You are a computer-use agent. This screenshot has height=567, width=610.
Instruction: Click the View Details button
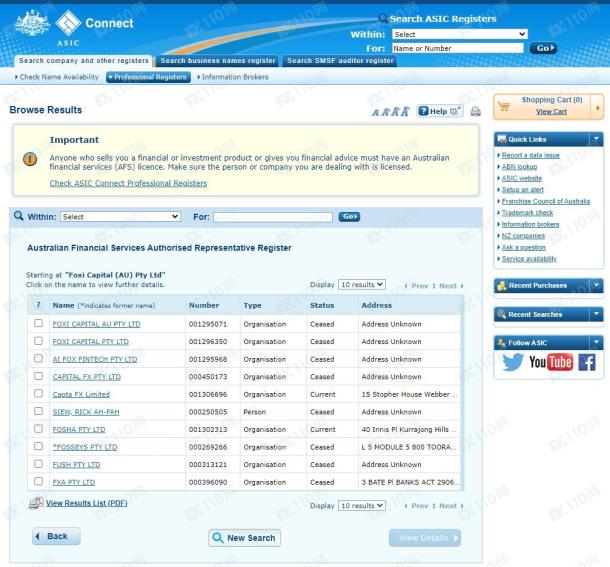(x=425, y=538)
